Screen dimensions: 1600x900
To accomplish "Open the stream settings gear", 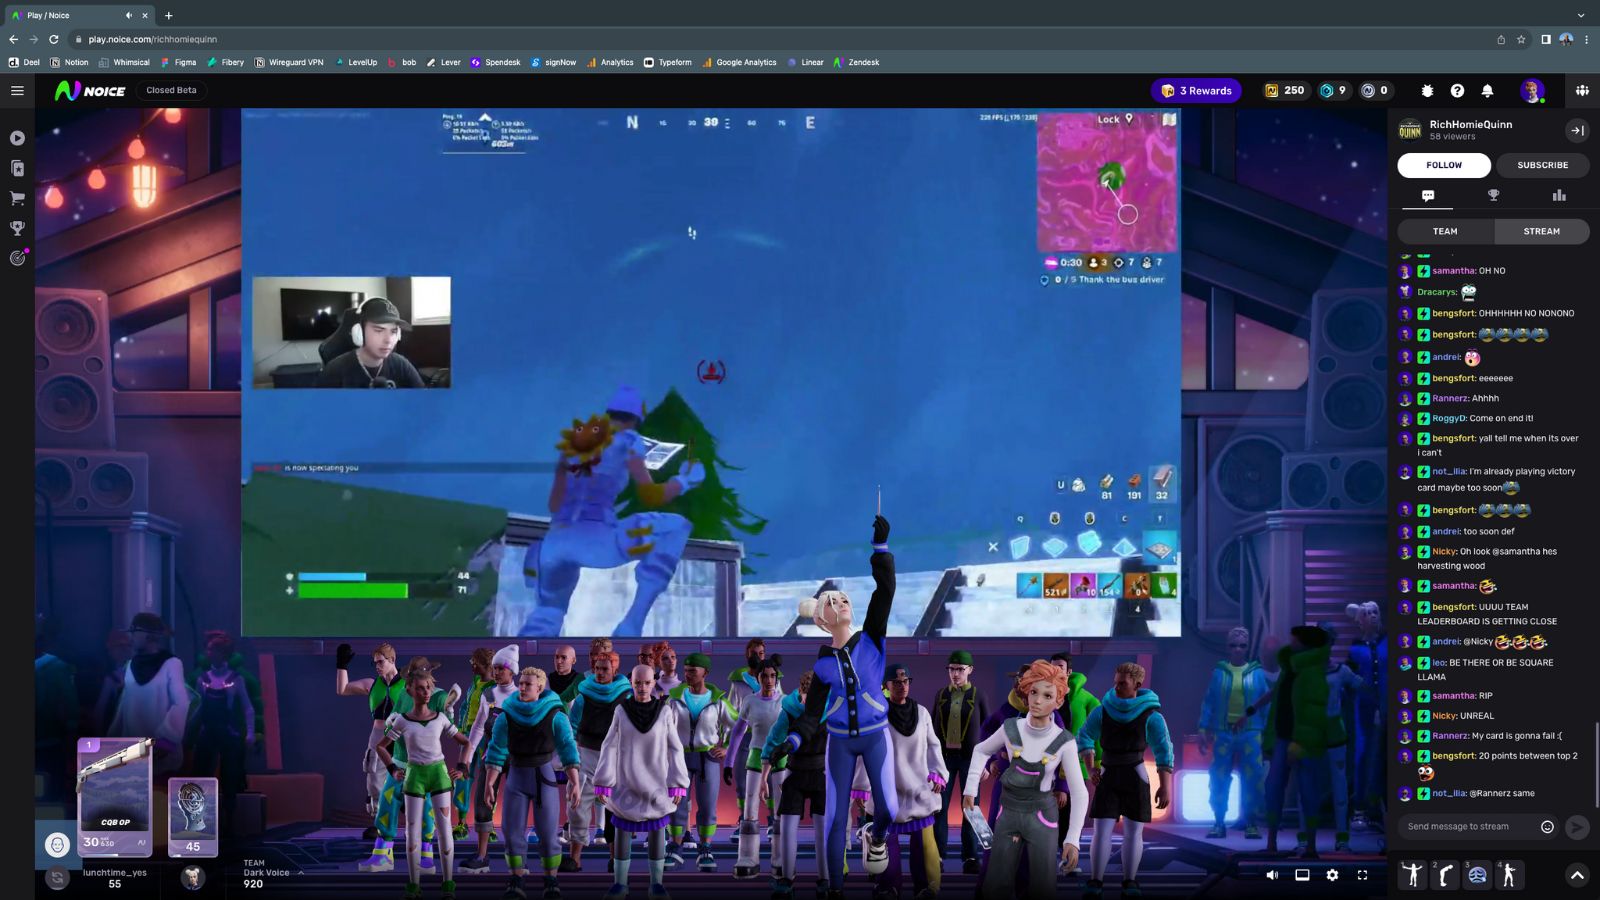I will tap(1332, 874).
